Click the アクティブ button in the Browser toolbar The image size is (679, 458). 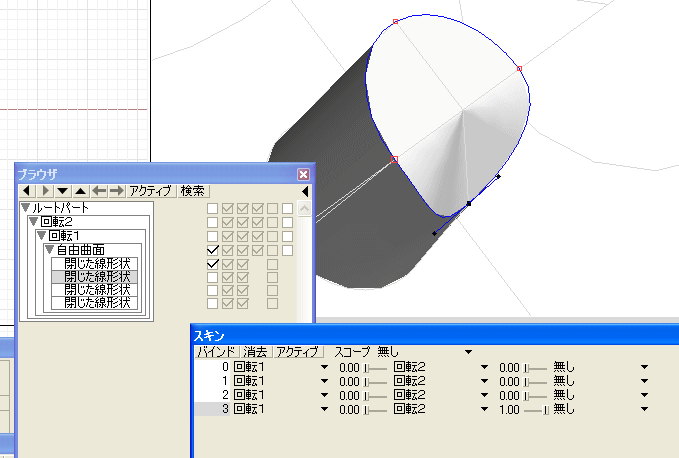pos(152,190)
